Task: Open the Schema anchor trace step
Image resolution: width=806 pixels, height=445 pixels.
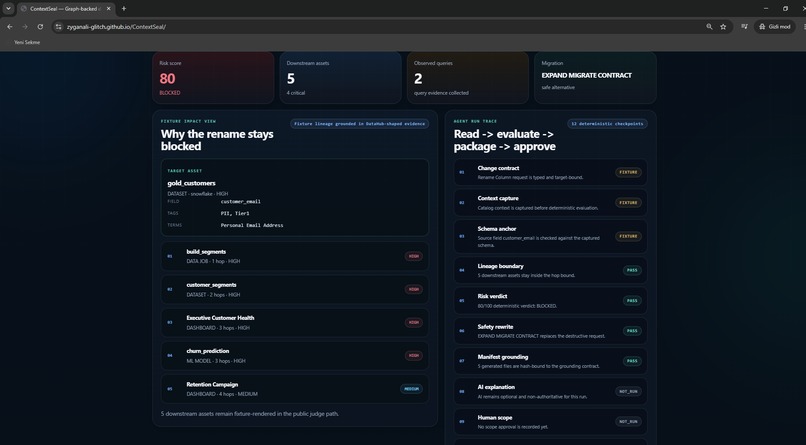Action: pyautogui.click(x=550, y=236)
